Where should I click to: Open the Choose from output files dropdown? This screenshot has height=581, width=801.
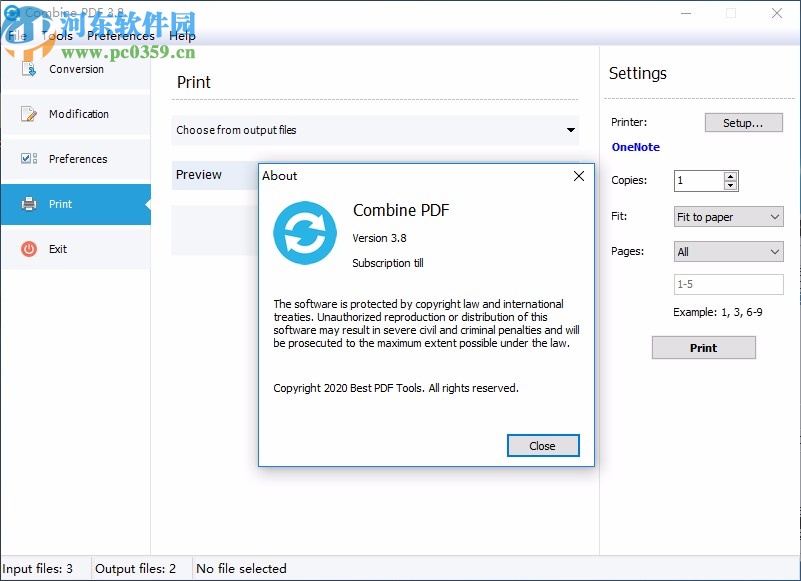coord(571,130)
